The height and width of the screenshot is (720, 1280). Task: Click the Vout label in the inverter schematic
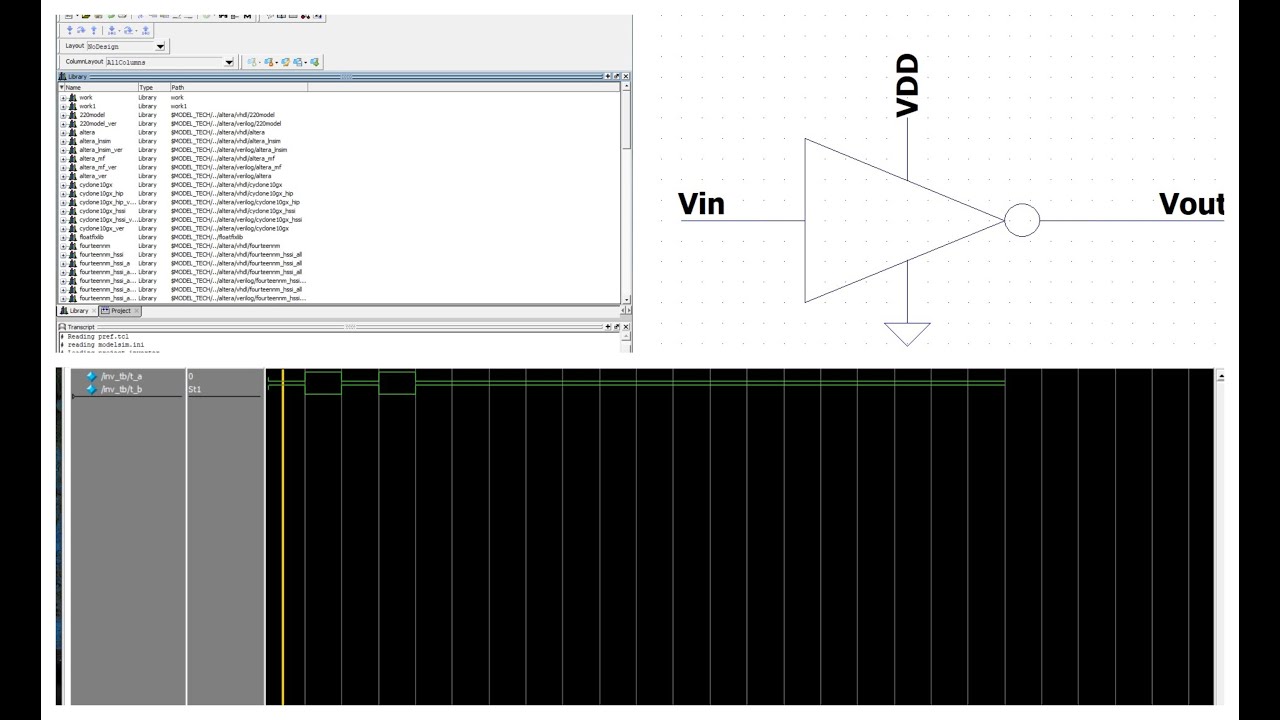1191,204
